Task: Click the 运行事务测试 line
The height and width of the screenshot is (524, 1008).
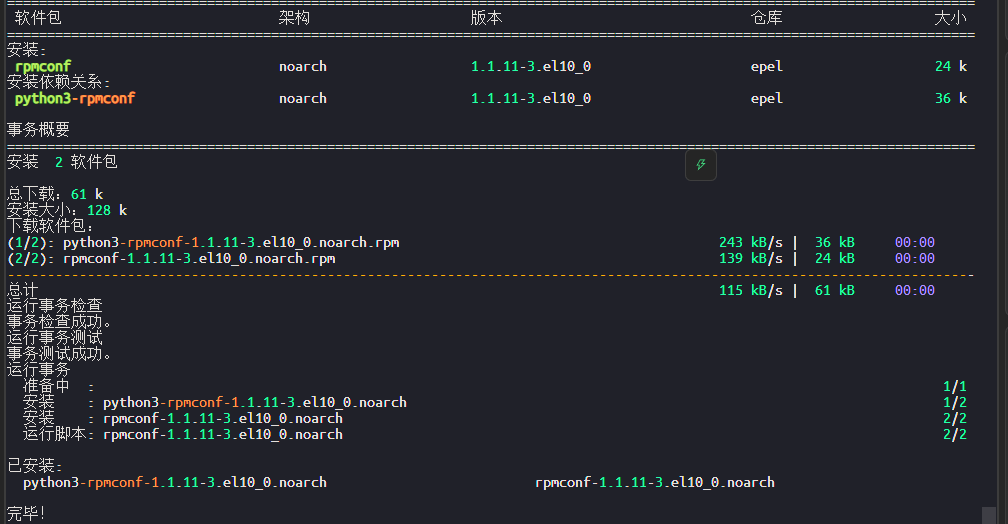Action: pos(55,338)
